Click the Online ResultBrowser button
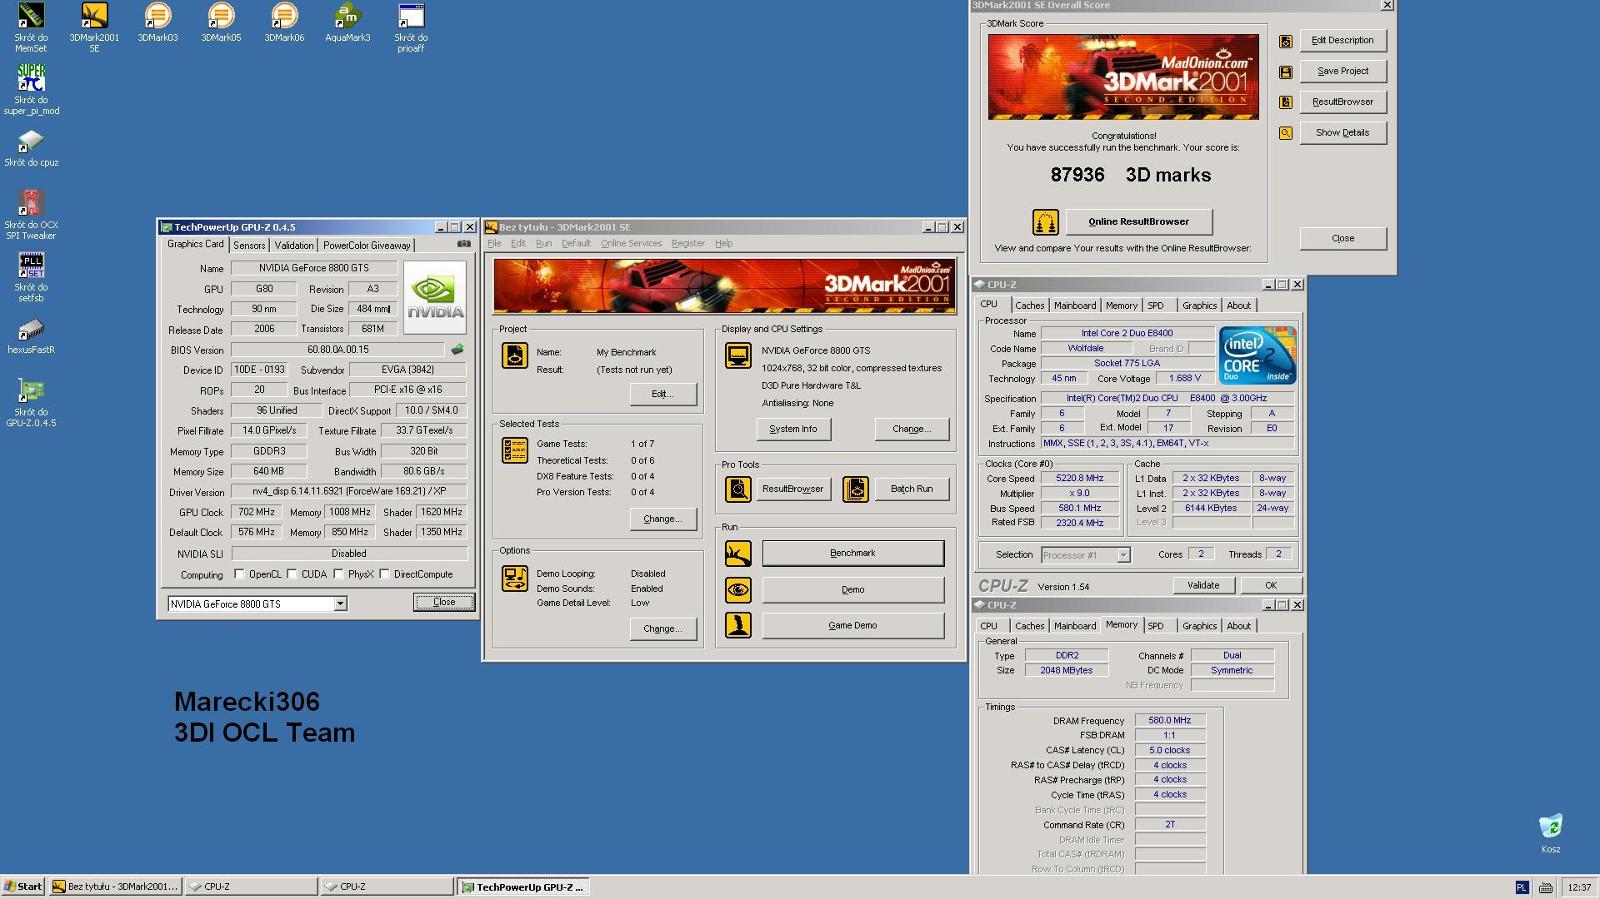The height and width of the screenshot is (899, 1600). (1139, 222)
